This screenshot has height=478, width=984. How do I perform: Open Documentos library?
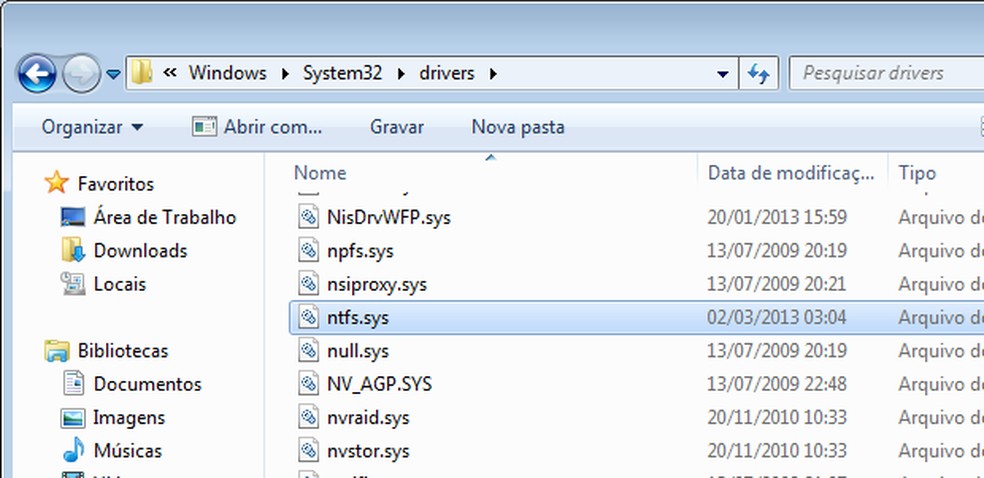click(x=147, y=384)
